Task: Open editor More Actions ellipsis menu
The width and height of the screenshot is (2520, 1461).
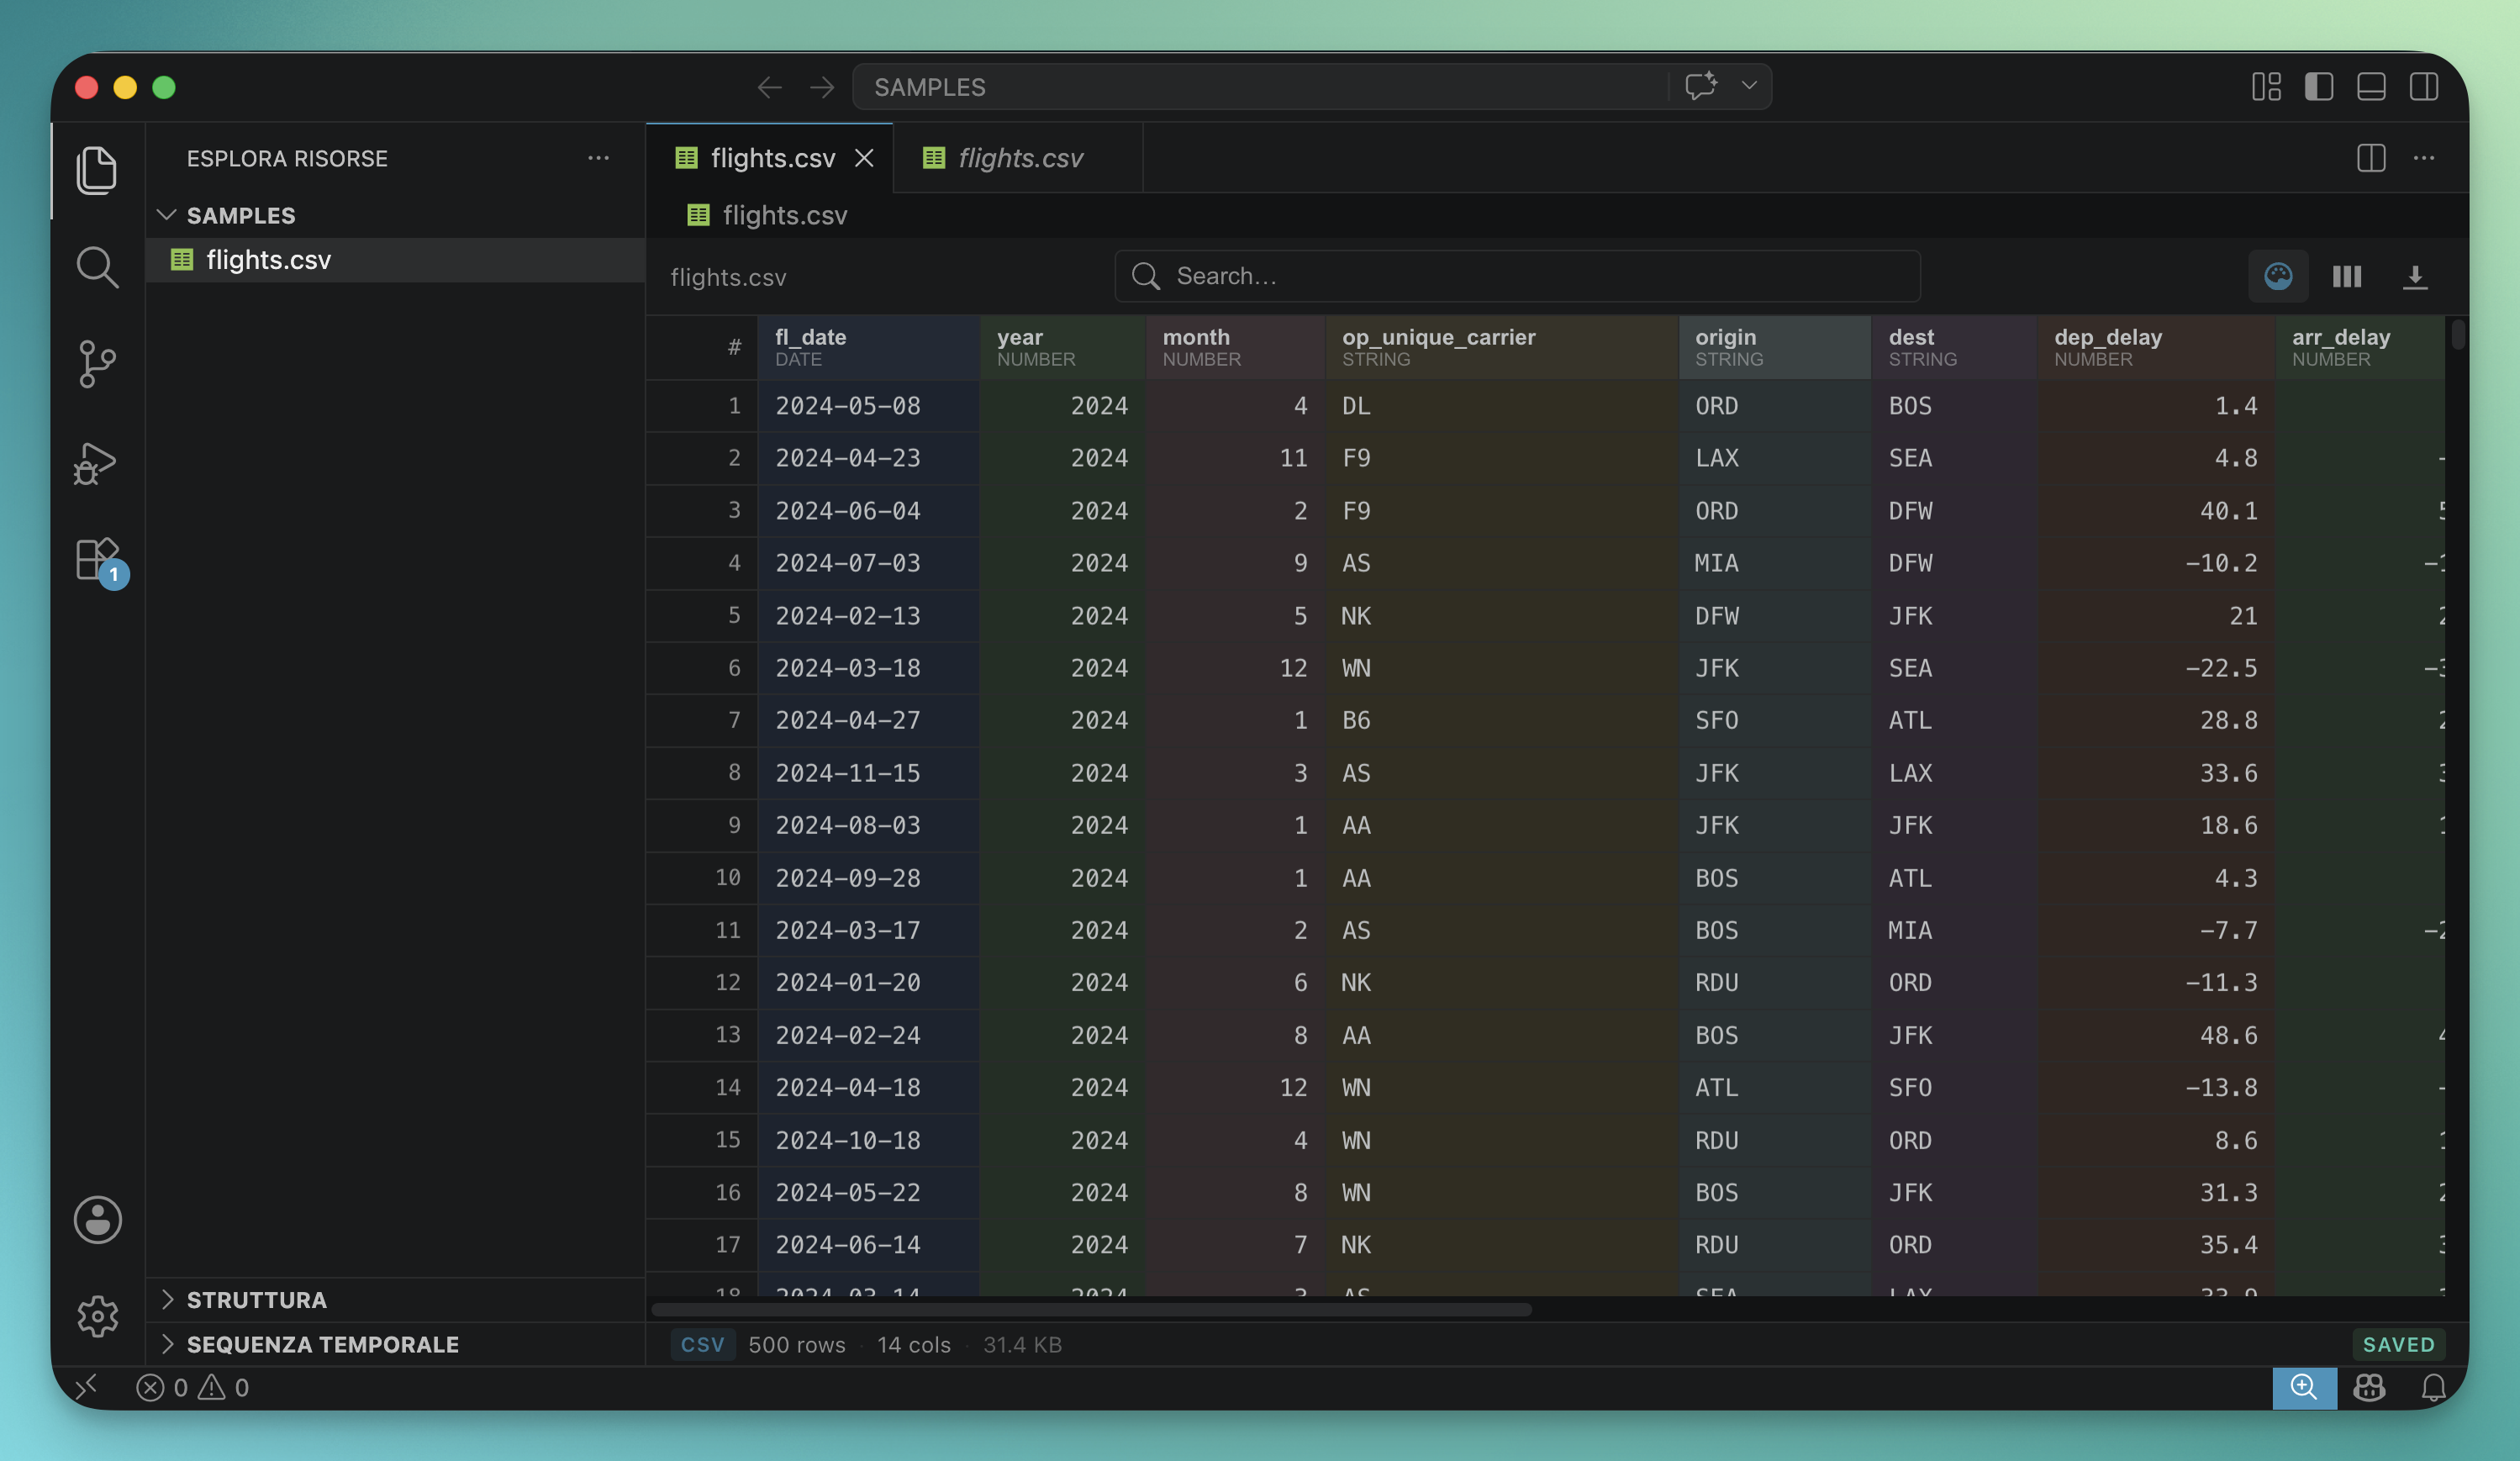Action: (x=2424, y=158)
